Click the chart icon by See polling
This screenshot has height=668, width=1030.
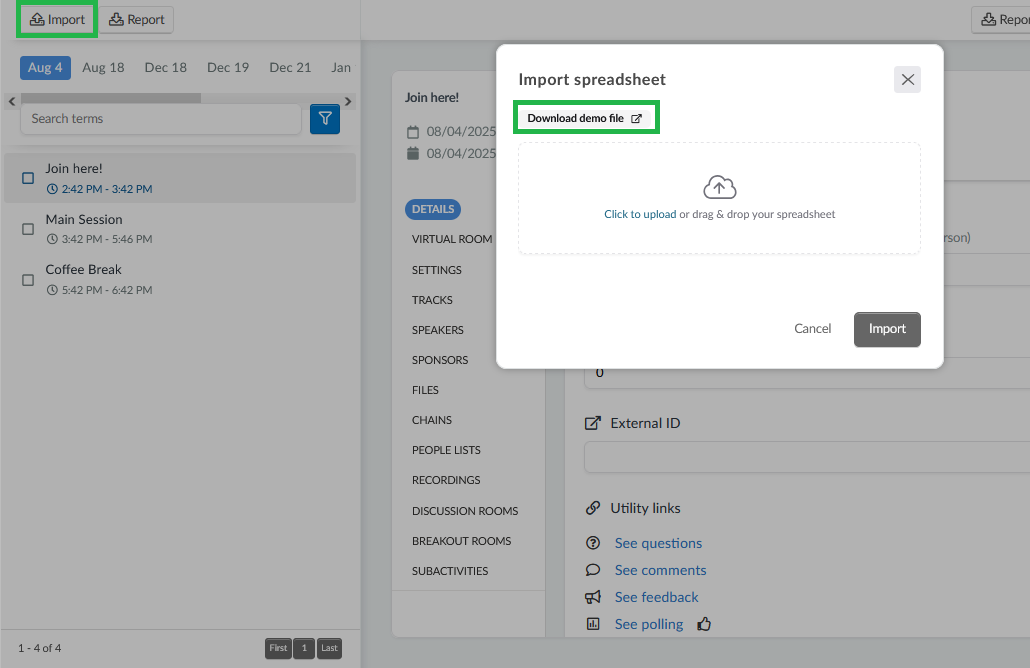(593, 624)
